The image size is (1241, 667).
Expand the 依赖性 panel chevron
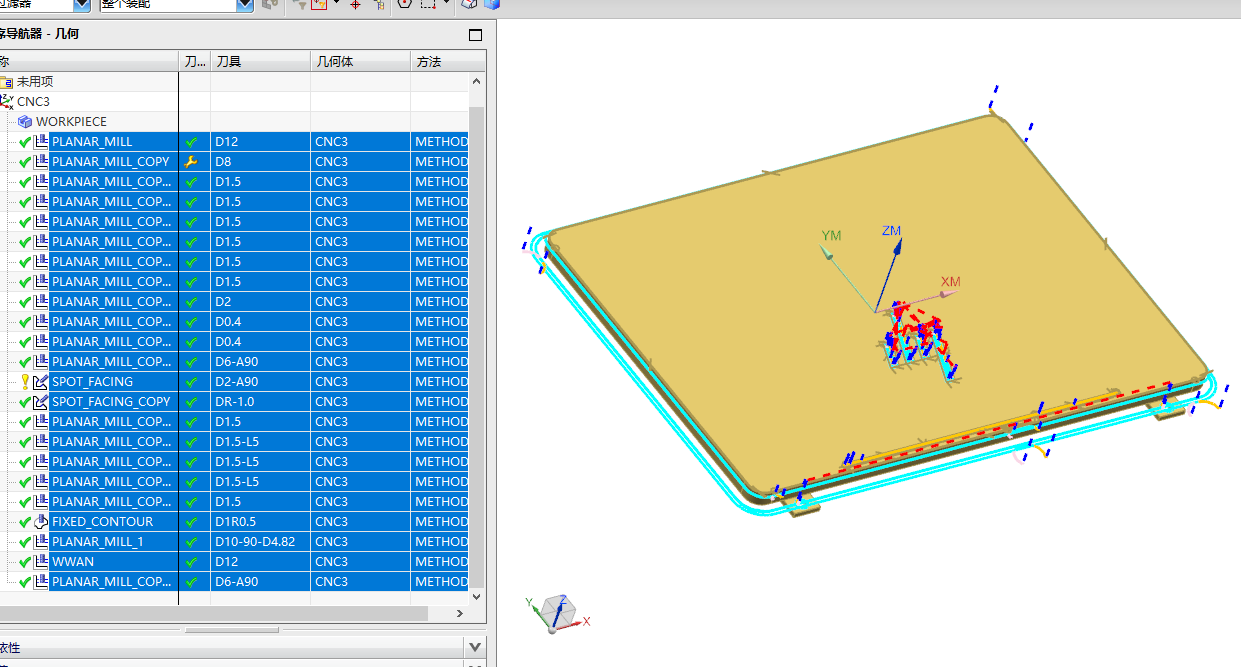[x=475, y=647]
